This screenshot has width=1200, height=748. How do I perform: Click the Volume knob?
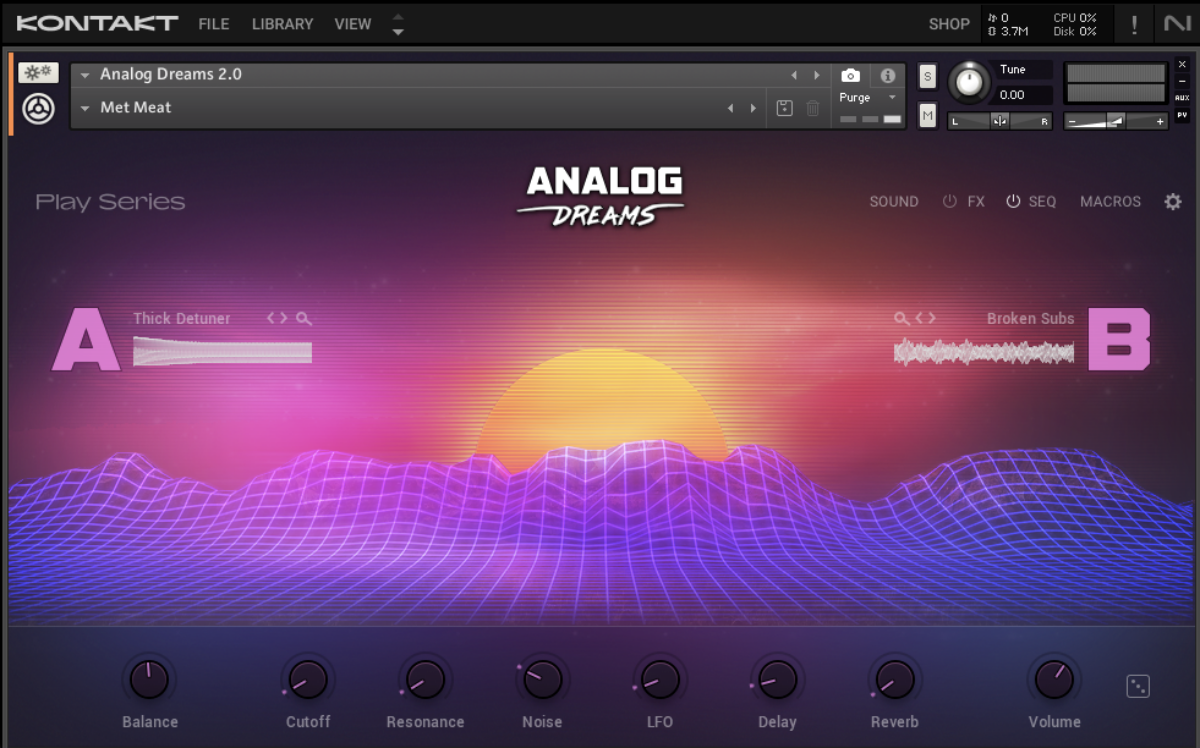1054,680
